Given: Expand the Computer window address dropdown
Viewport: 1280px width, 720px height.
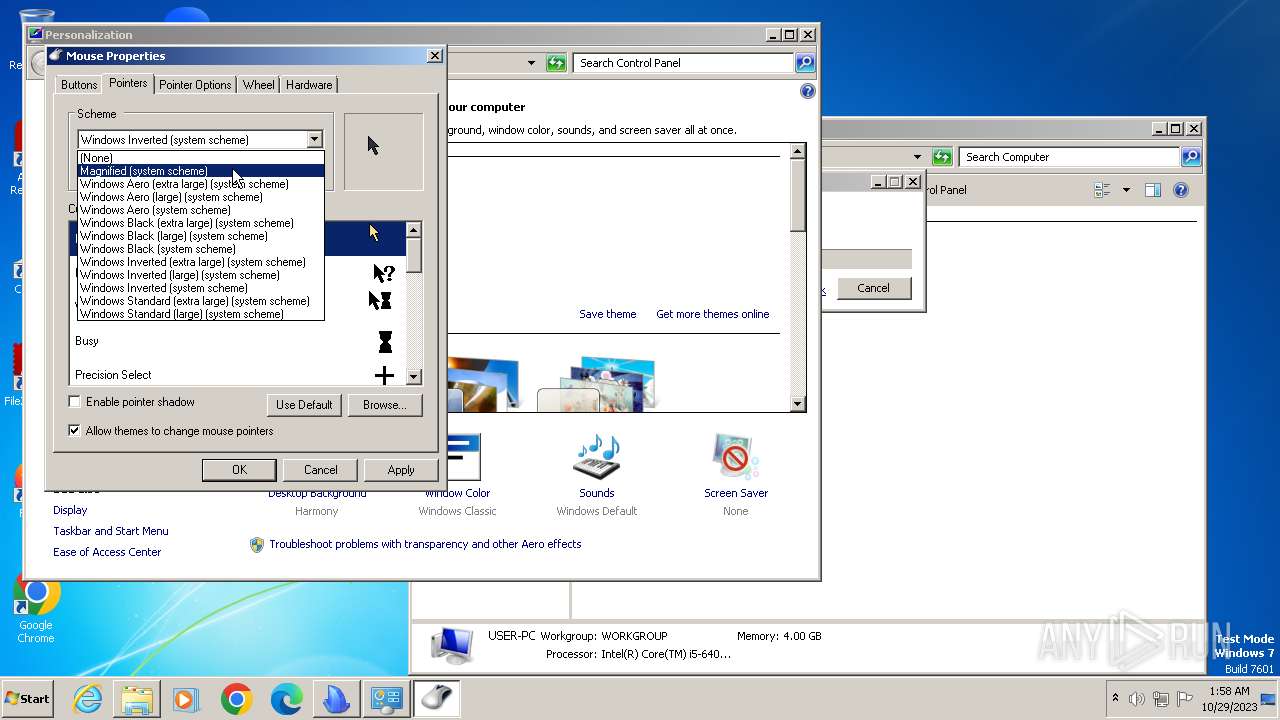Looking at the screenshot, I should (917, 157).
